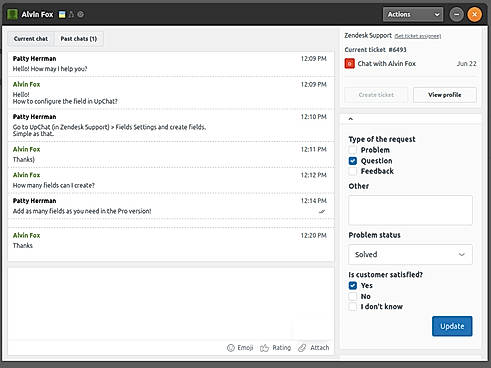Click the Current ticket #6493 text

point(375,50)
